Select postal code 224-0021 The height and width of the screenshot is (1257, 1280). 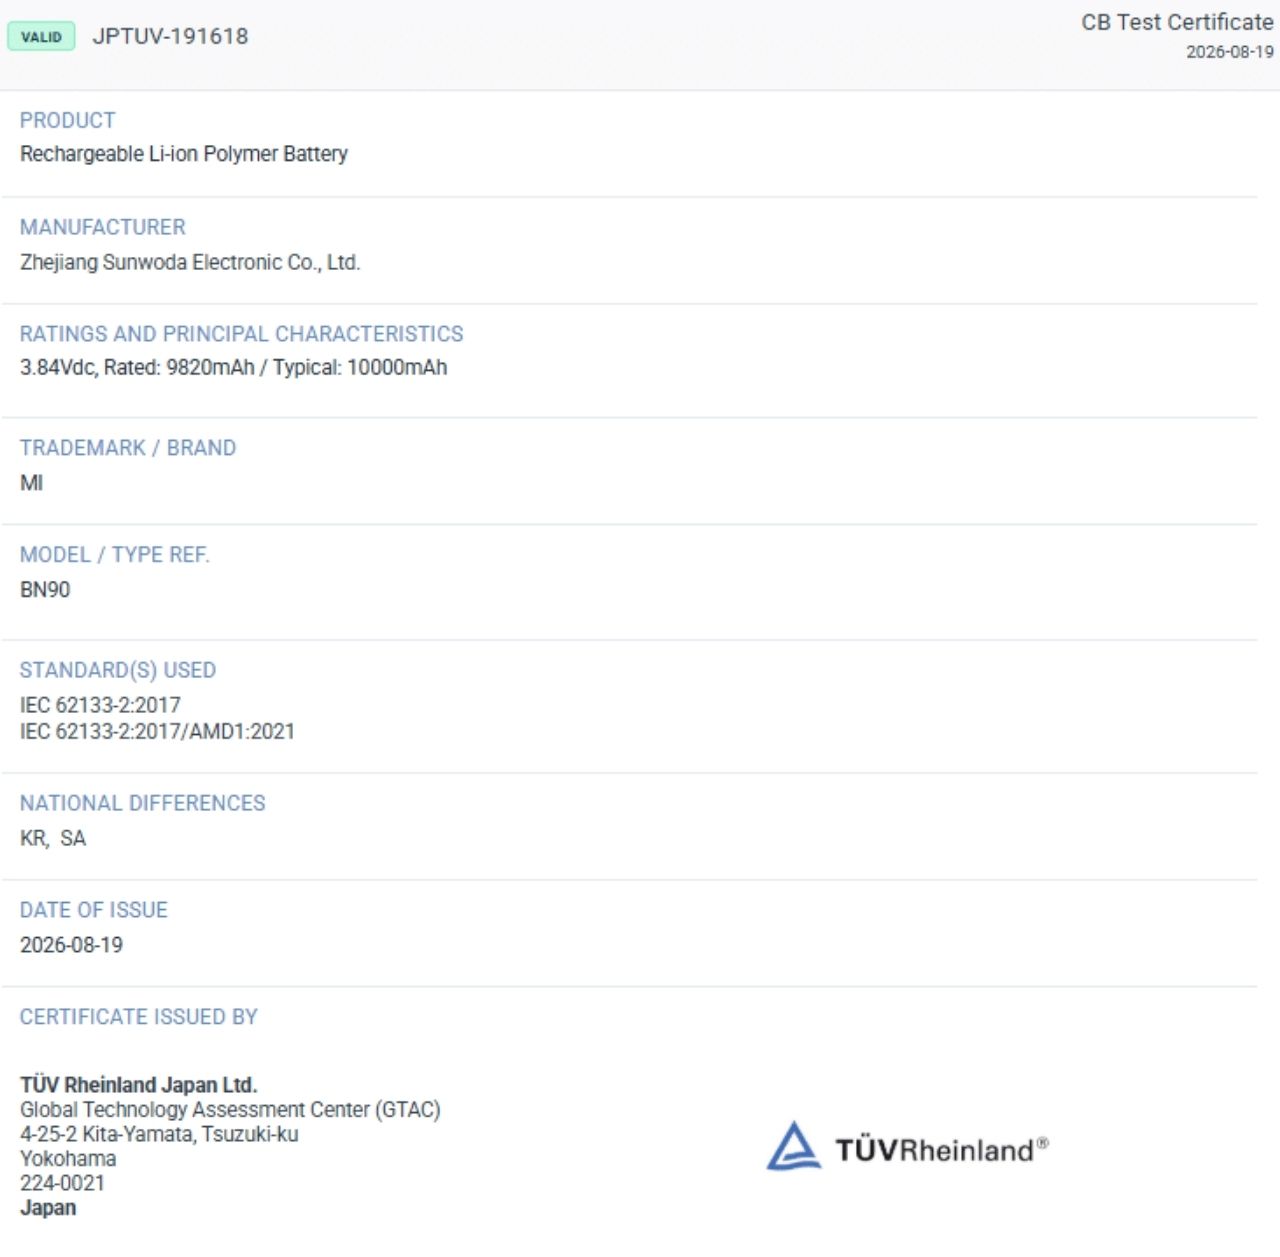coord(62,1183)
